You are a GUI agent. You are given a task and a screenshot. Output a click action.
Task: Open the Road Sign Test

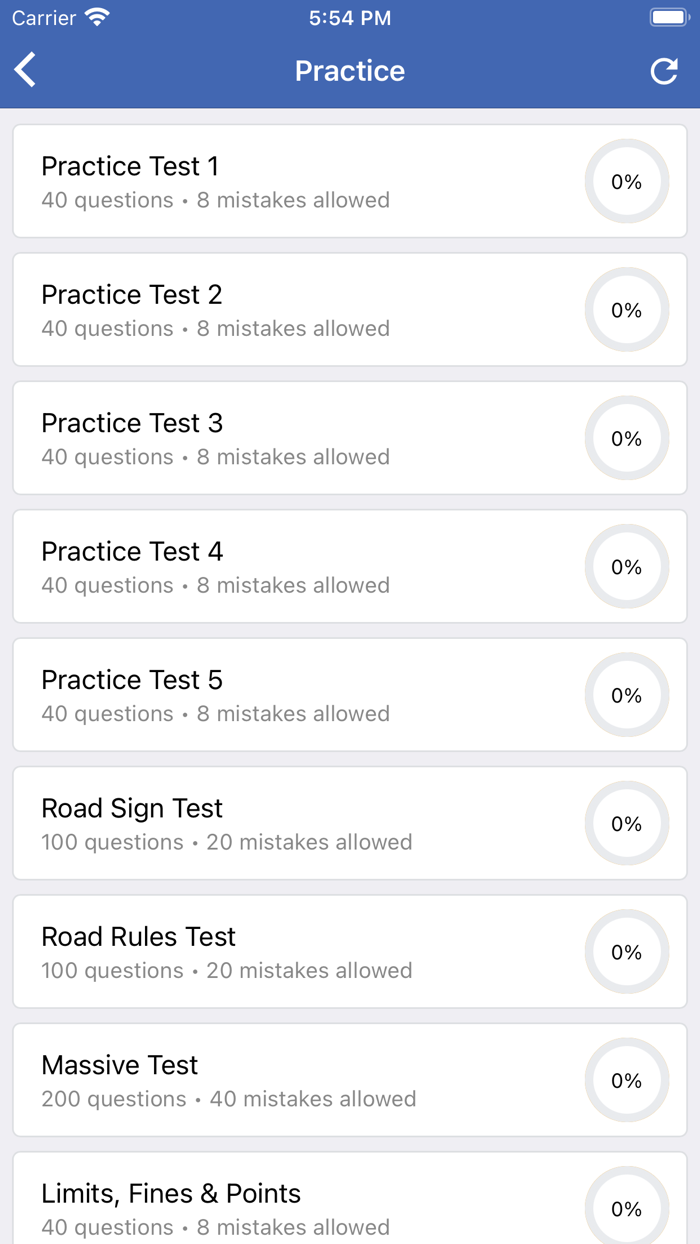point(300,824)
